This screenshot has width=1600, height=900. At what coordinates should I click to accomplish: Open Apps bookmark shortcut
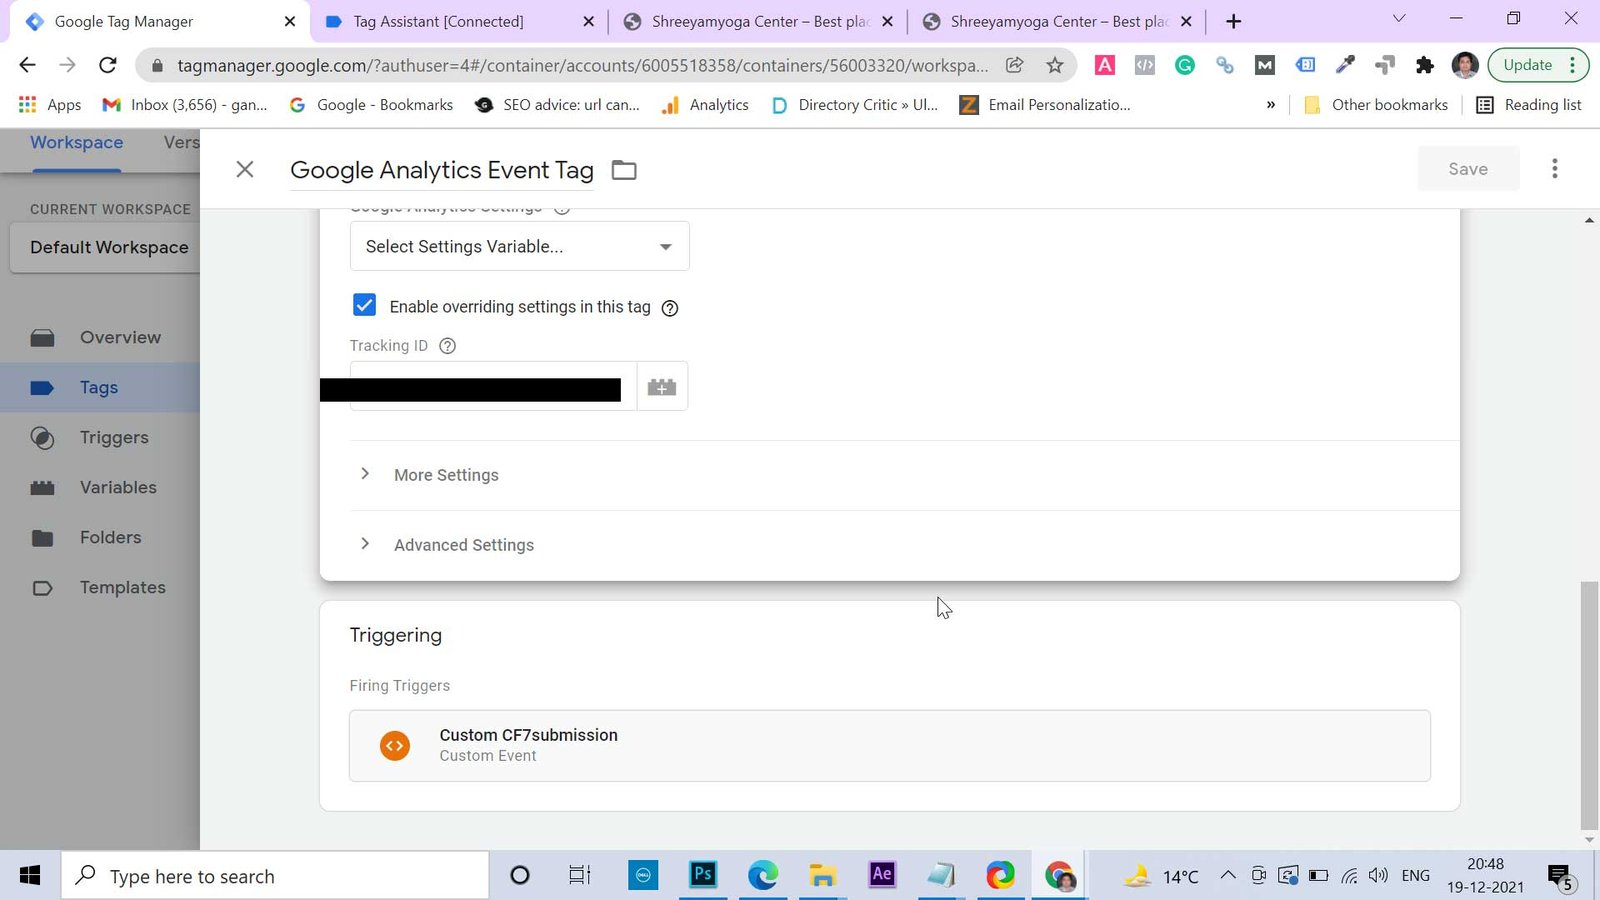[x=50, y=104]
